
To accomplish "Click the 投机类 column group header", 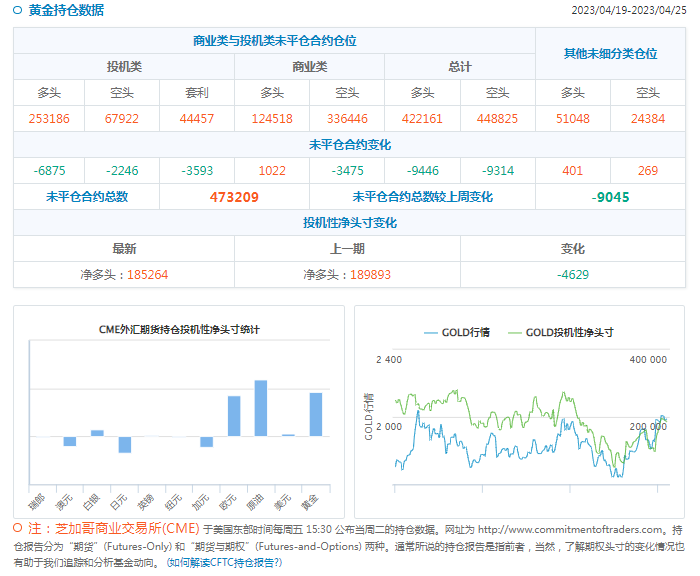I will pyautogui.click(x=124, y=67).
